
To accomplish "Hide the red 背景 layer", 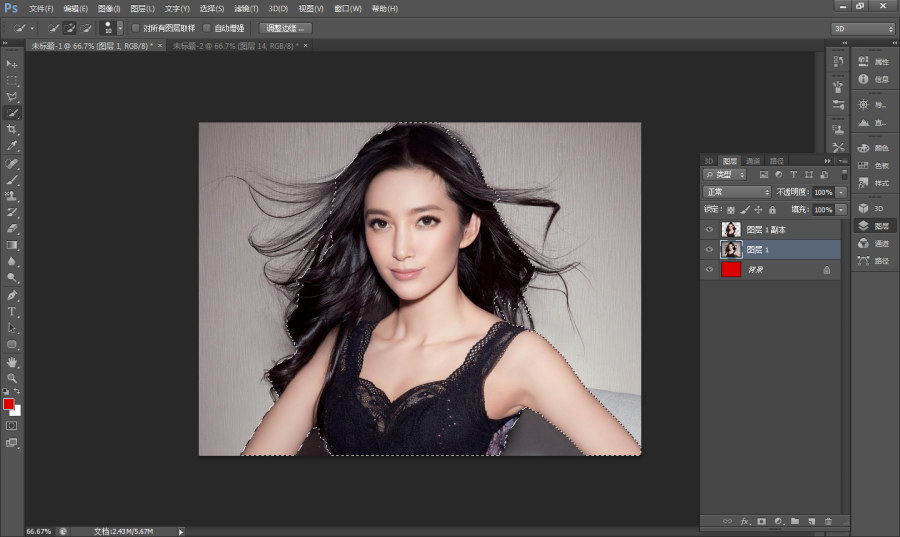I will [709, 270].
